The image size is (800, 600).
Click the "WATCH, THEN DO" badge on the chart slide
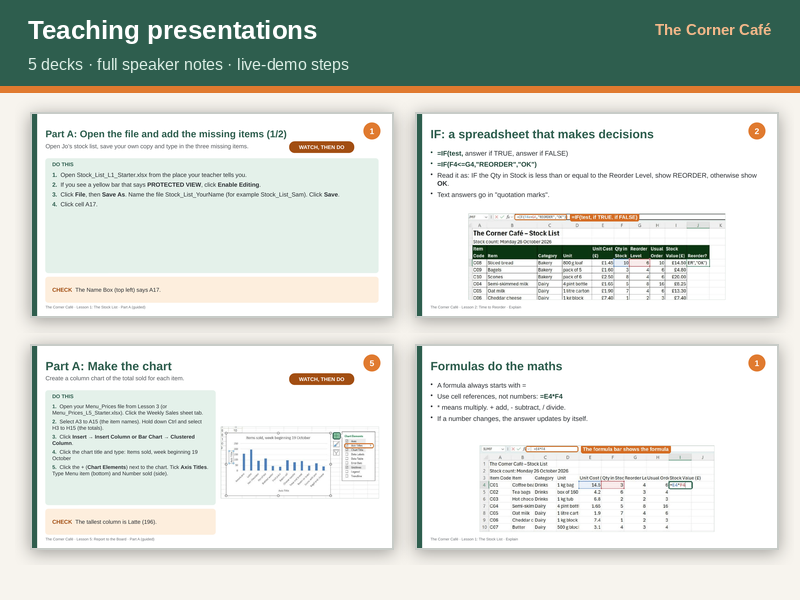point(321,380)
